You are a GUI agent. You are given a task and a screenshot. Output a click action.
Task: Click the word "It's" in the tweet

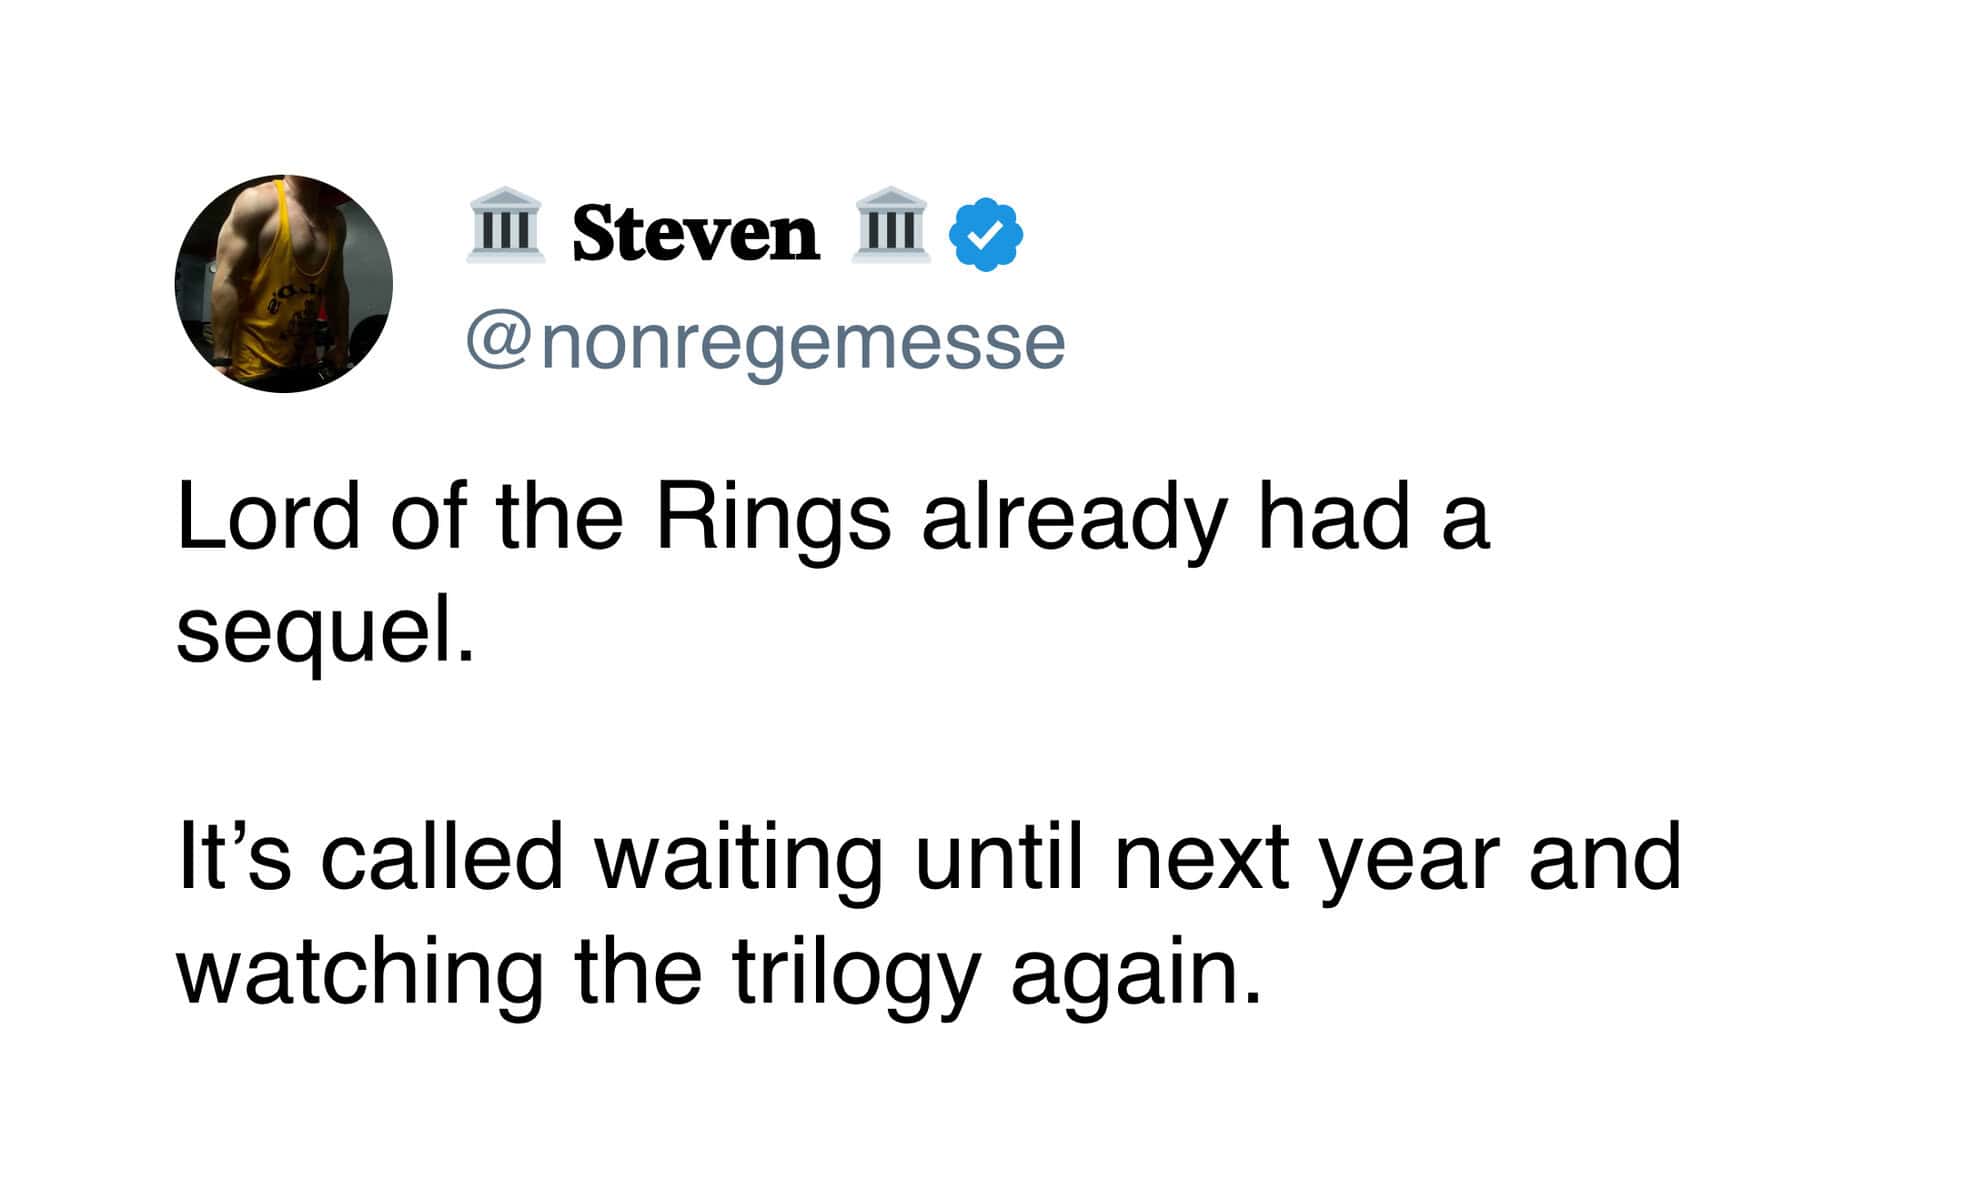point(234,858)
